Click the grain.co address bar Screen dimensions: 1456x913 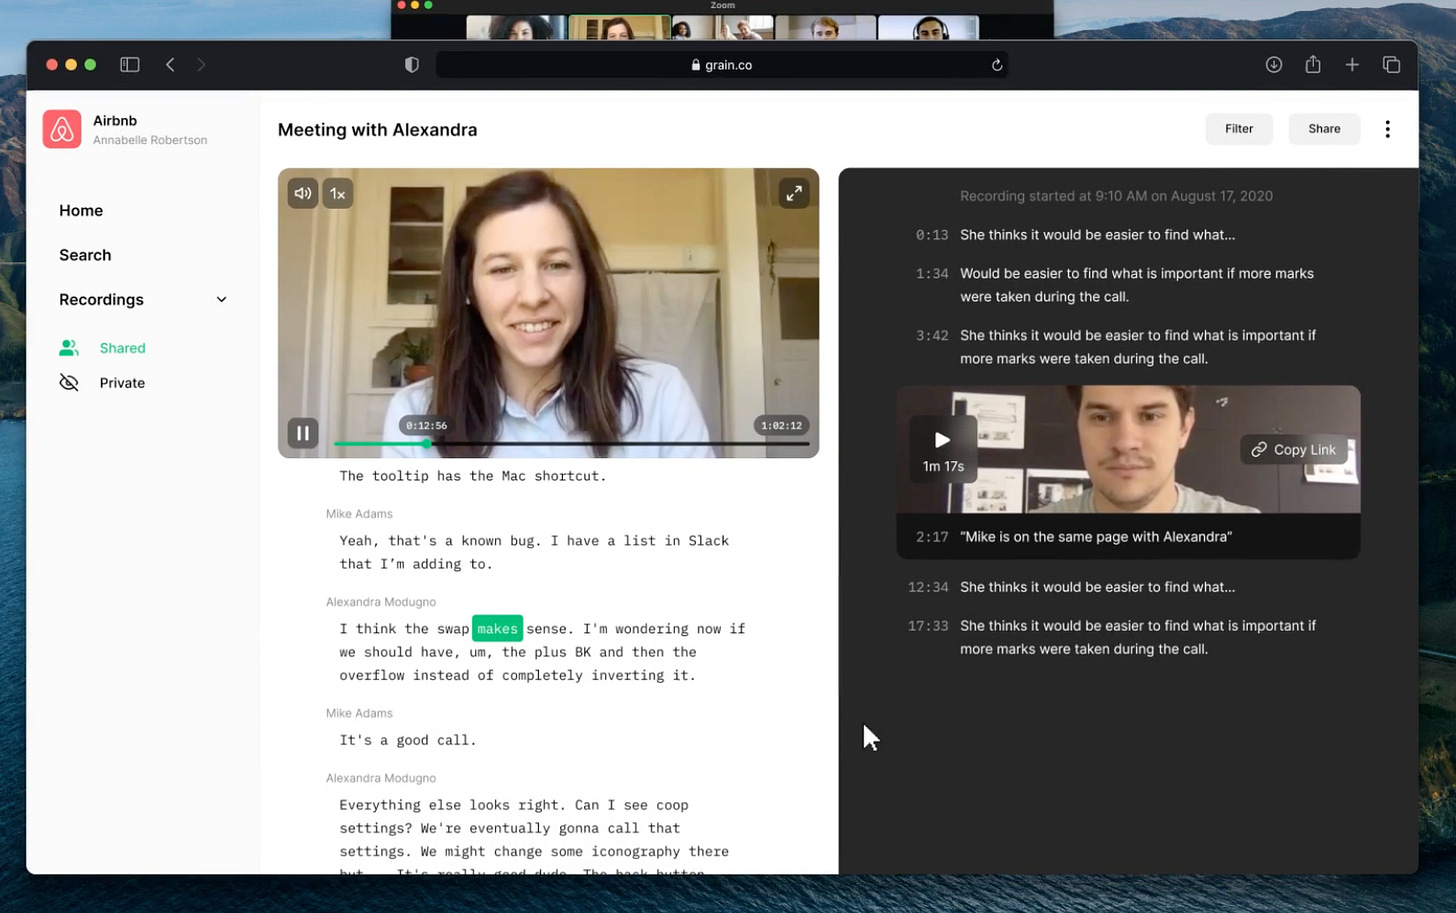coord(721,65)
